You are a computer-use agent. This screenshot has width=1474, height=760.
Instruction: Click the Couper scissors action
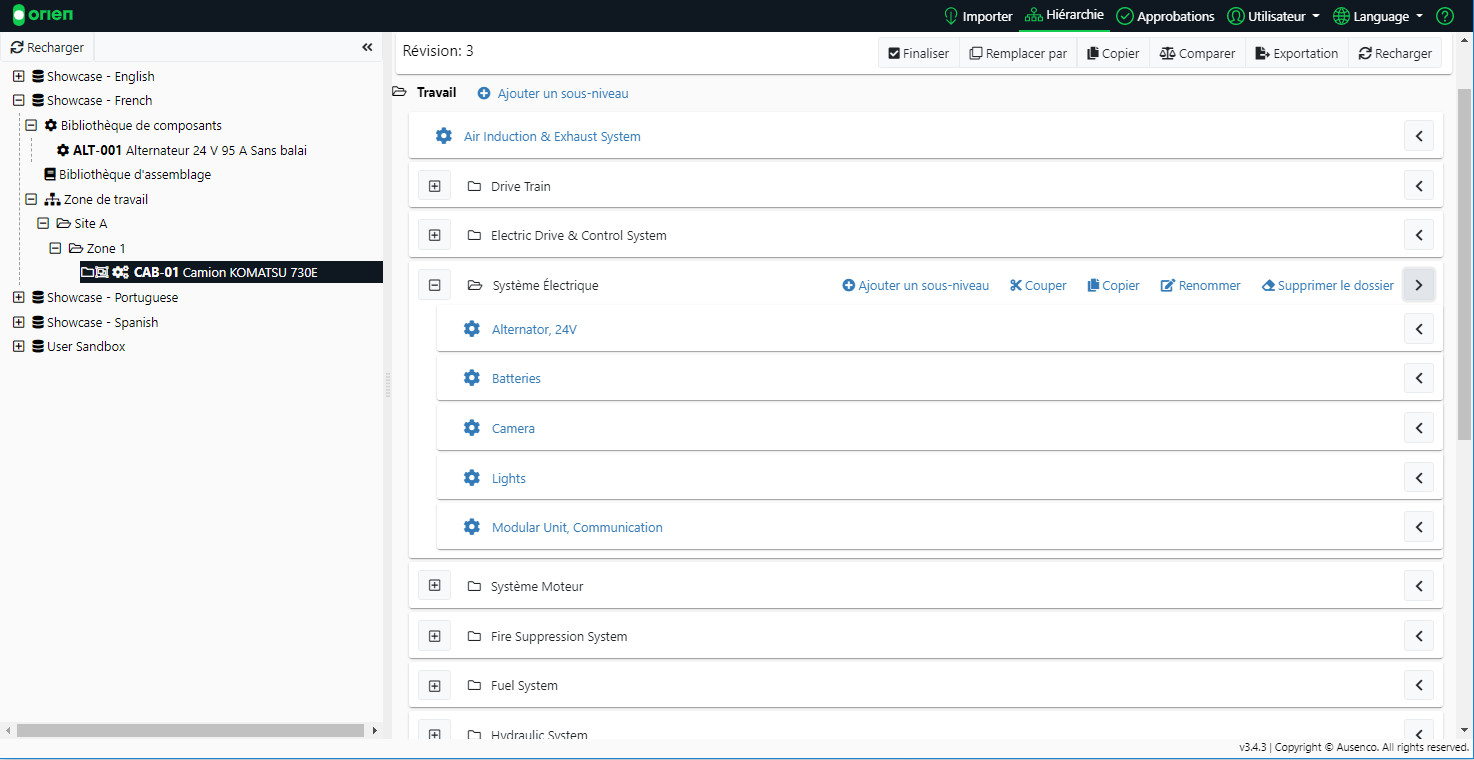(1038, 286)
